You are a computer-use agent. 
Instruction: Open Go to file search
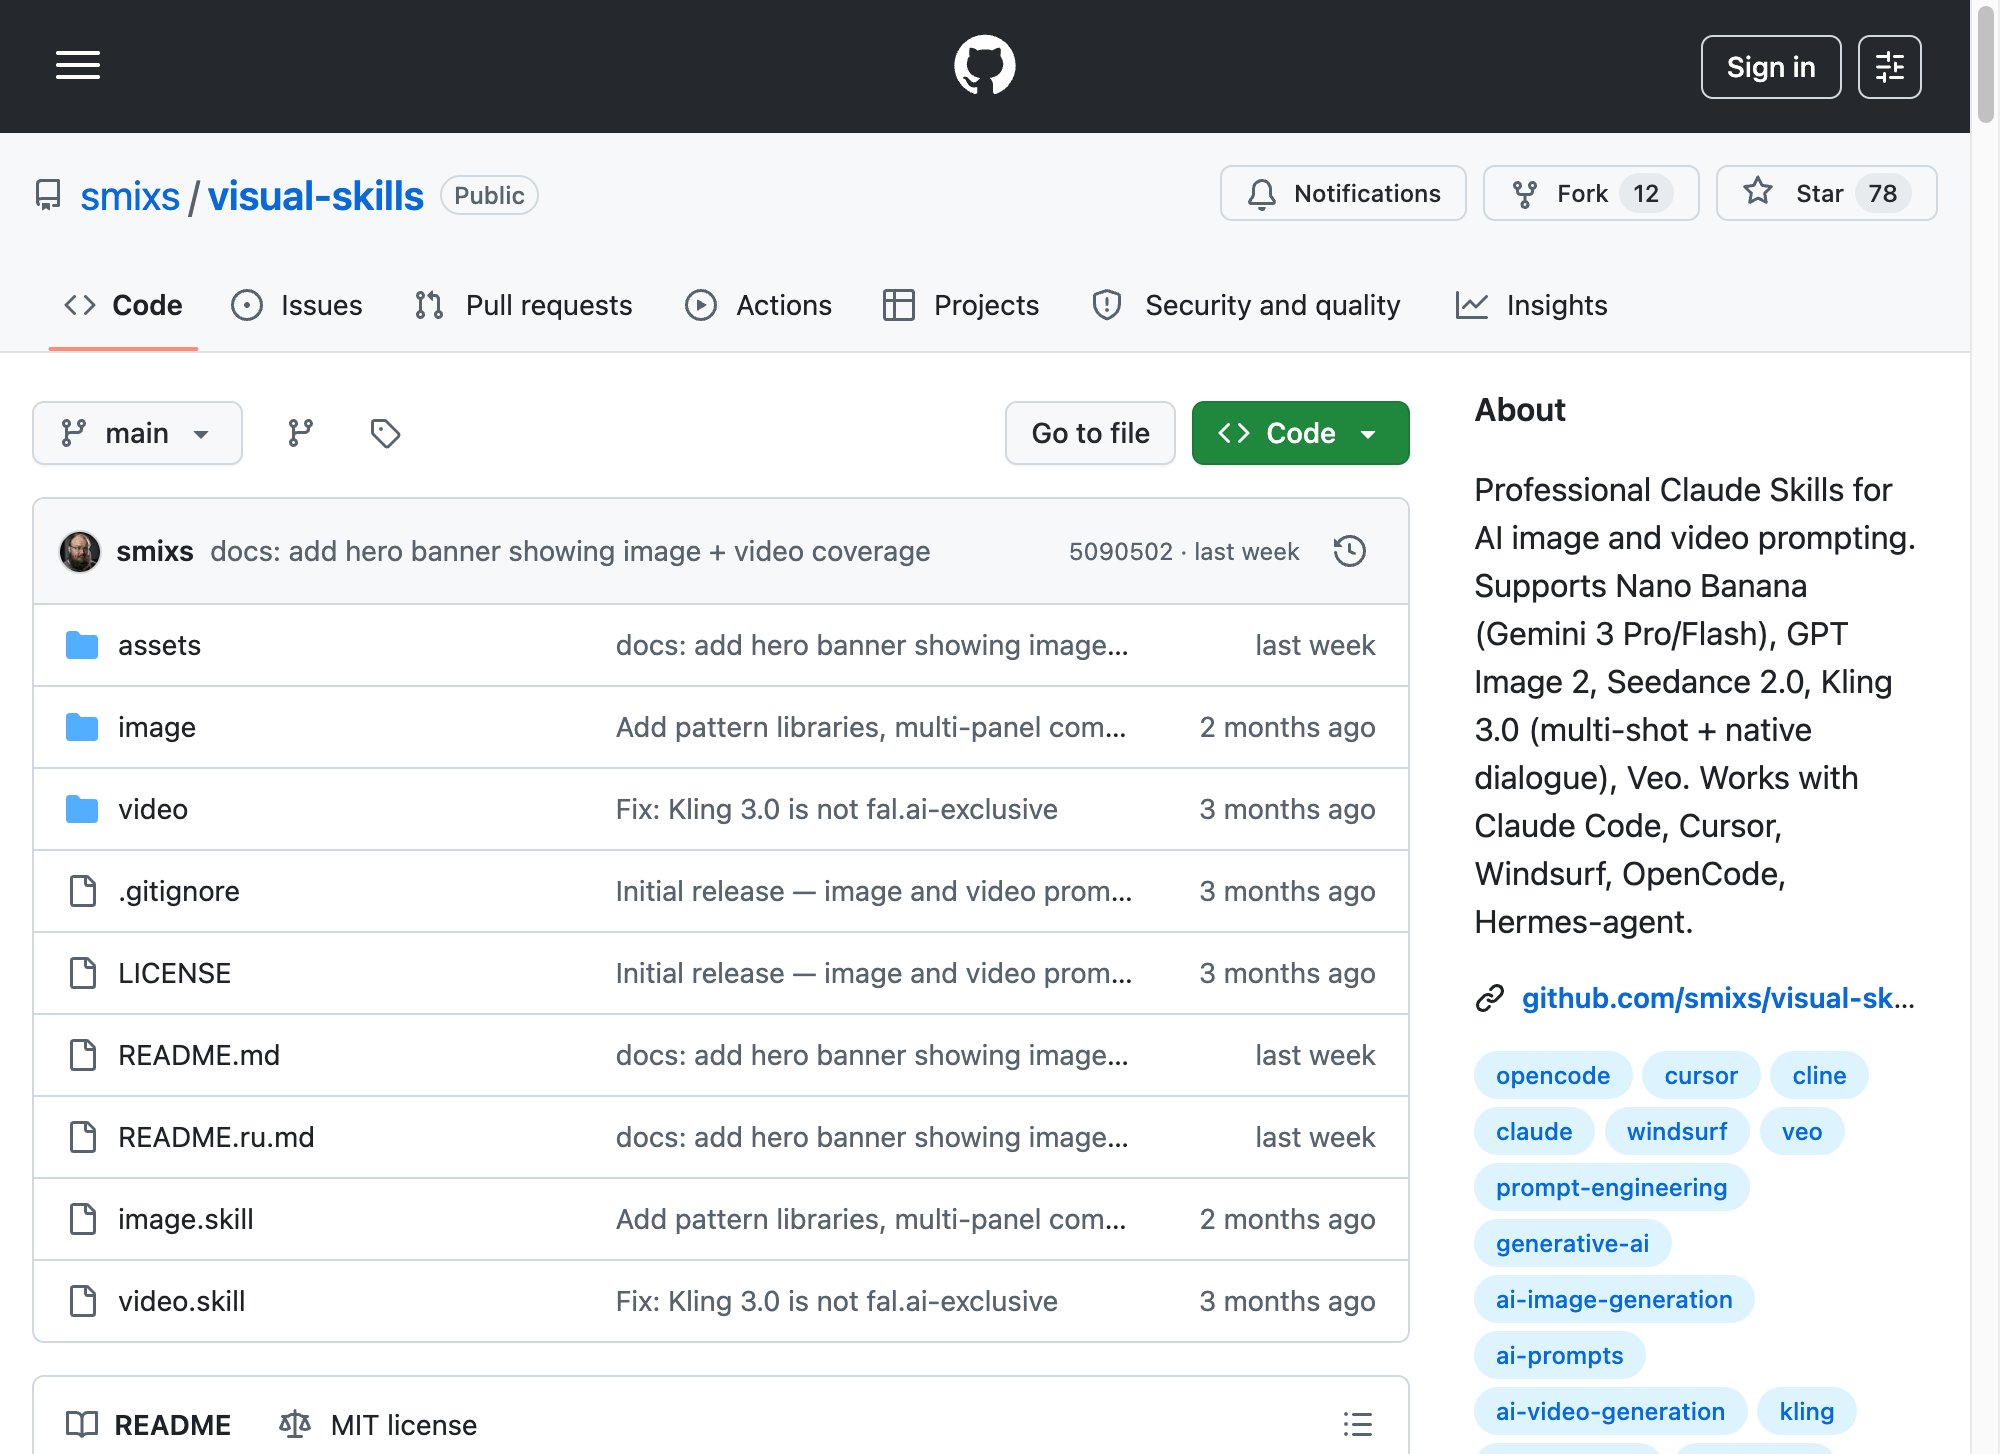point(1090,433)
